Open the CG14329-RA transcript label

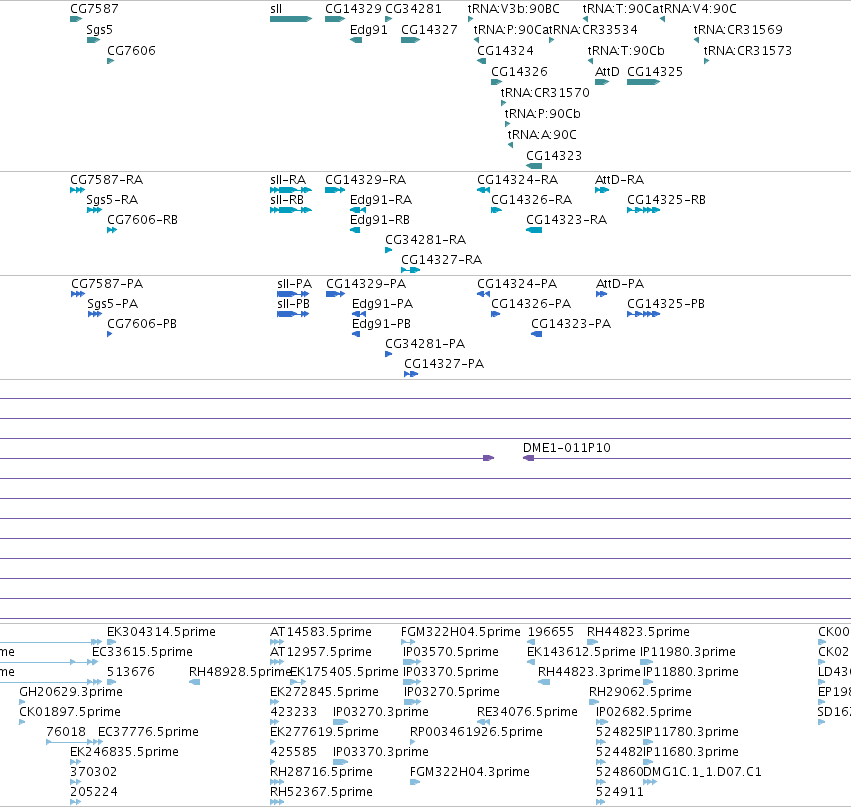point(366,180)
